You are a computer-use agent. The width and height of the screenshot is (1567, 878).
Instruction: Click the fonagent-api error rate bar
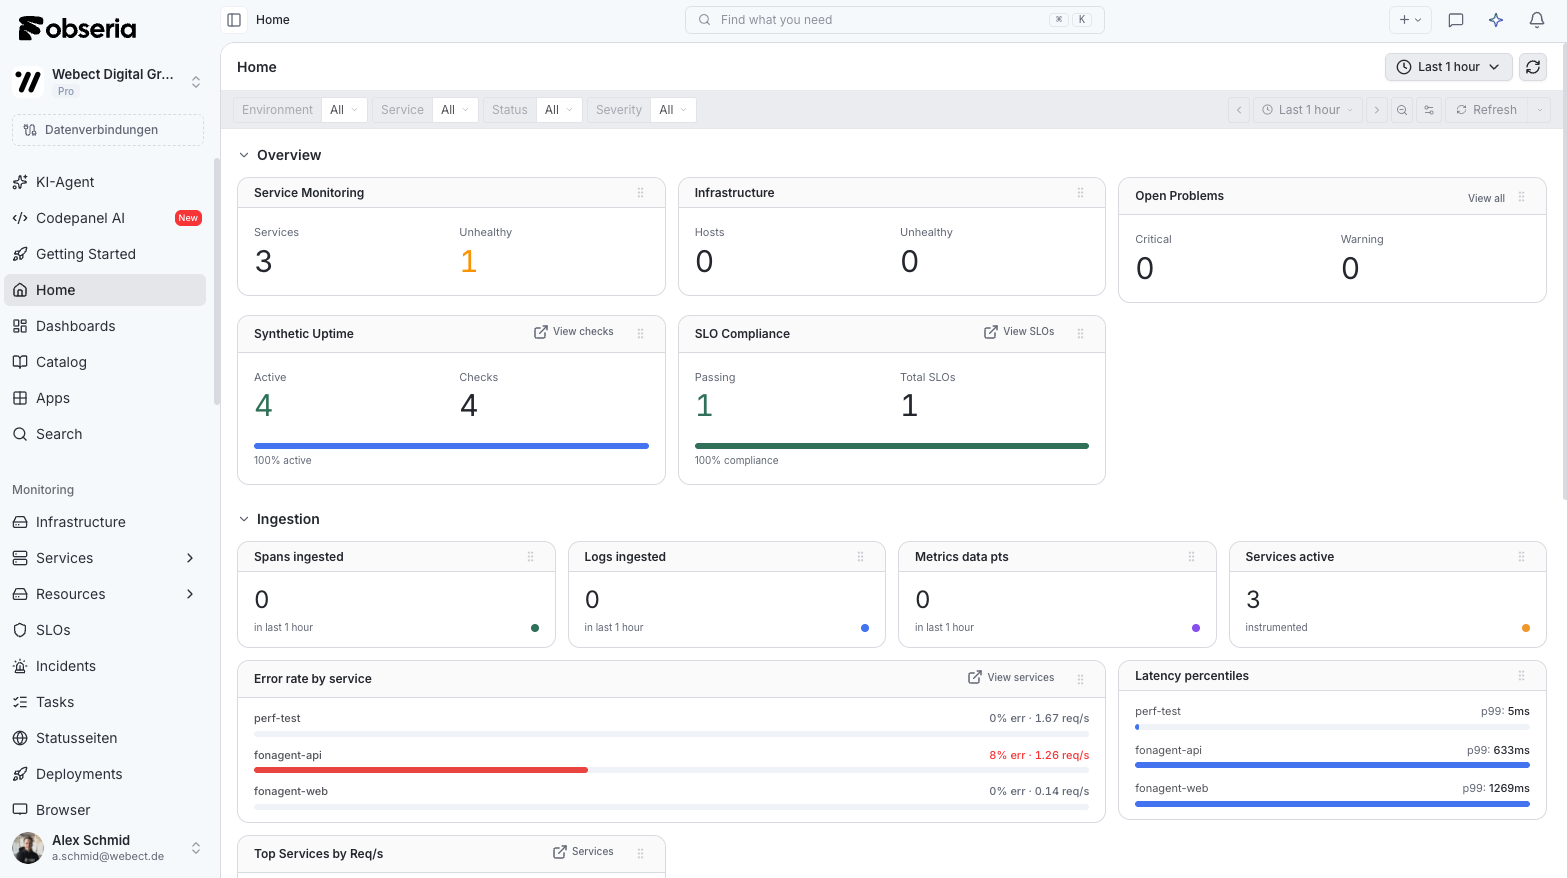(421, 770)
